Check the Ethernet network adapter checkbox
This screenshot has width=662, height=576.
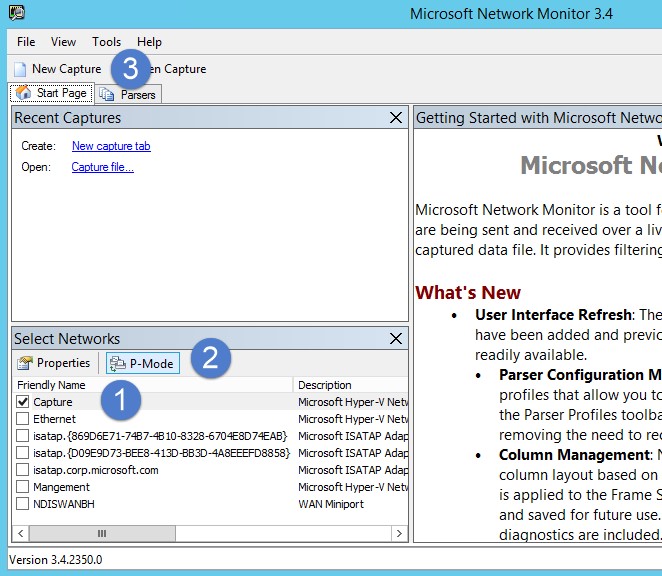point(22,418)
